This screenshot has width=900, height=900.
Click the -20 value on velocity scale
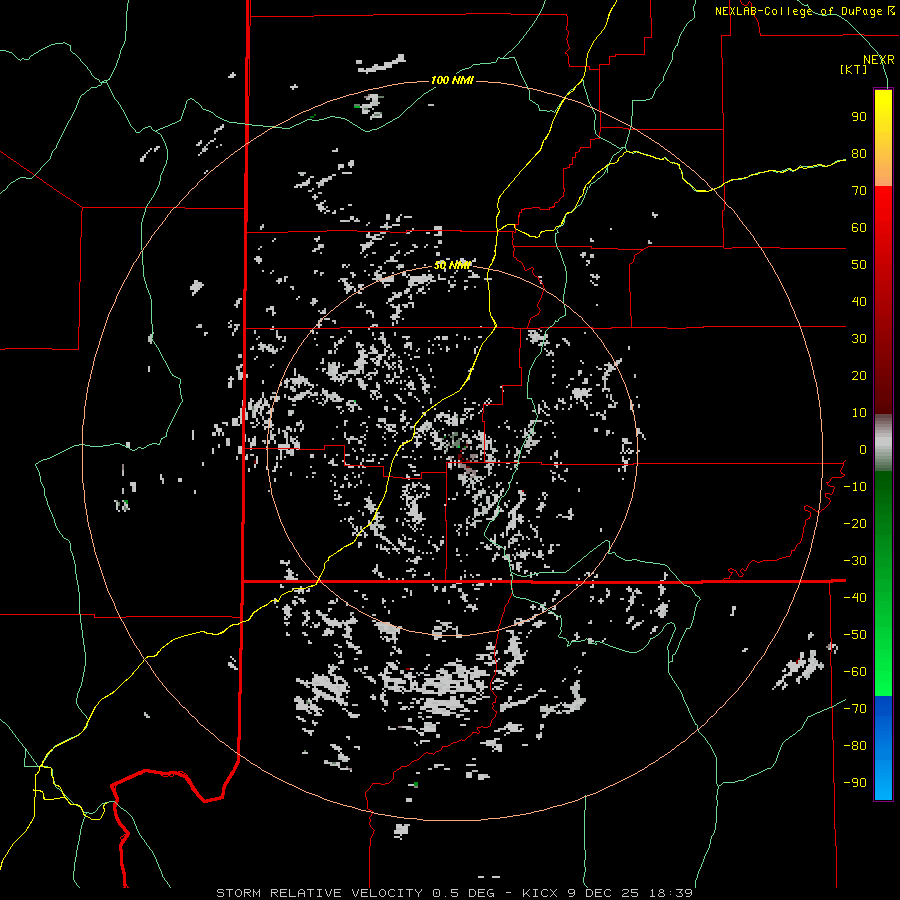click(x=855, y=523)
